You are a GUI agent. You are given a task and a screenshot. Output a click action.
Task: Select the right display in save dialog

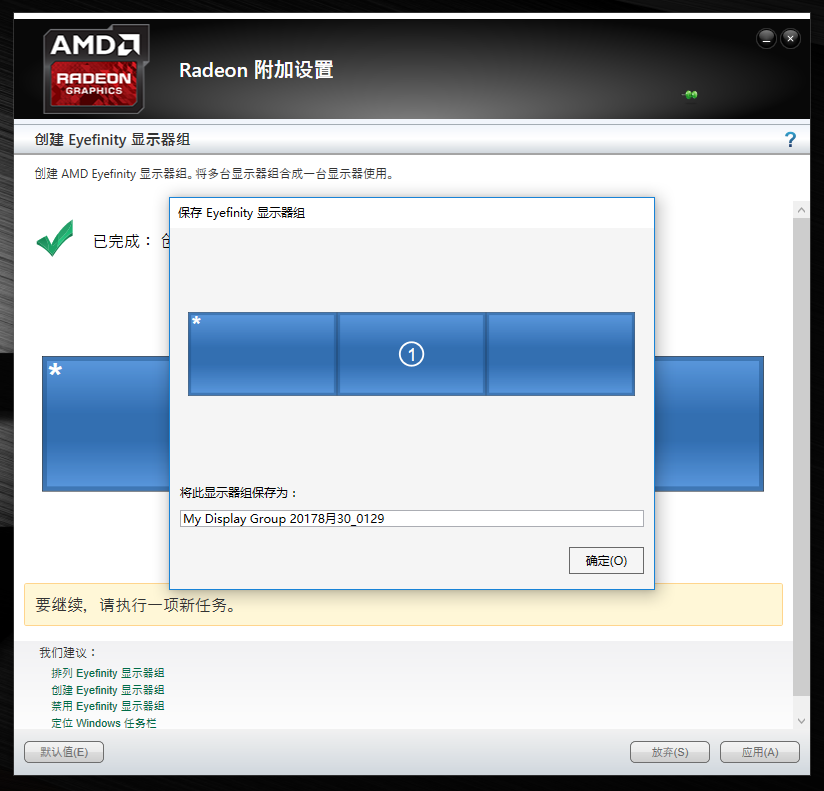(x=560, y=354)
